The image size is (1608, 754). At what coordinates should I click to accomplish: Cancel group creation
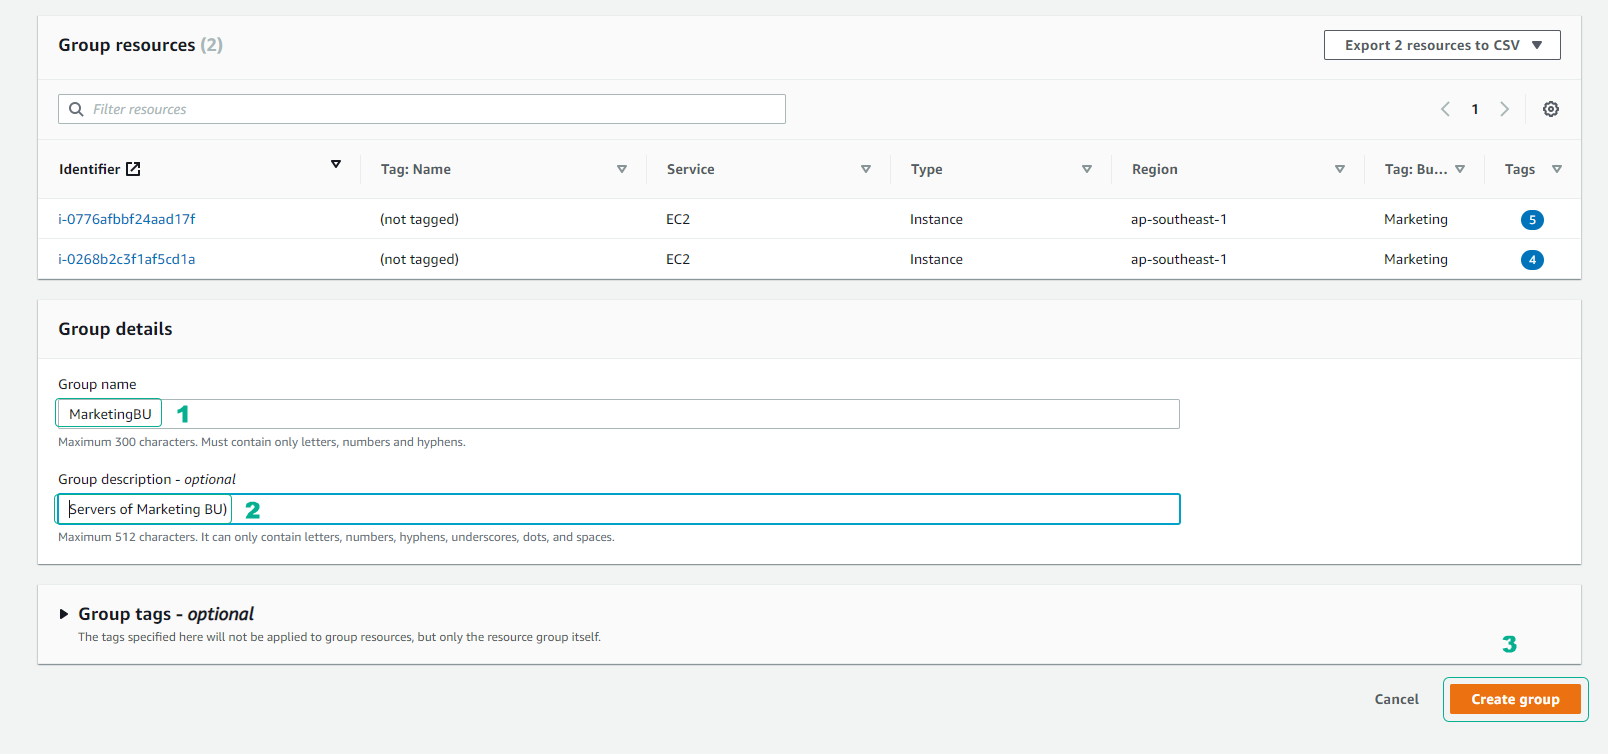pos(1396,699)
